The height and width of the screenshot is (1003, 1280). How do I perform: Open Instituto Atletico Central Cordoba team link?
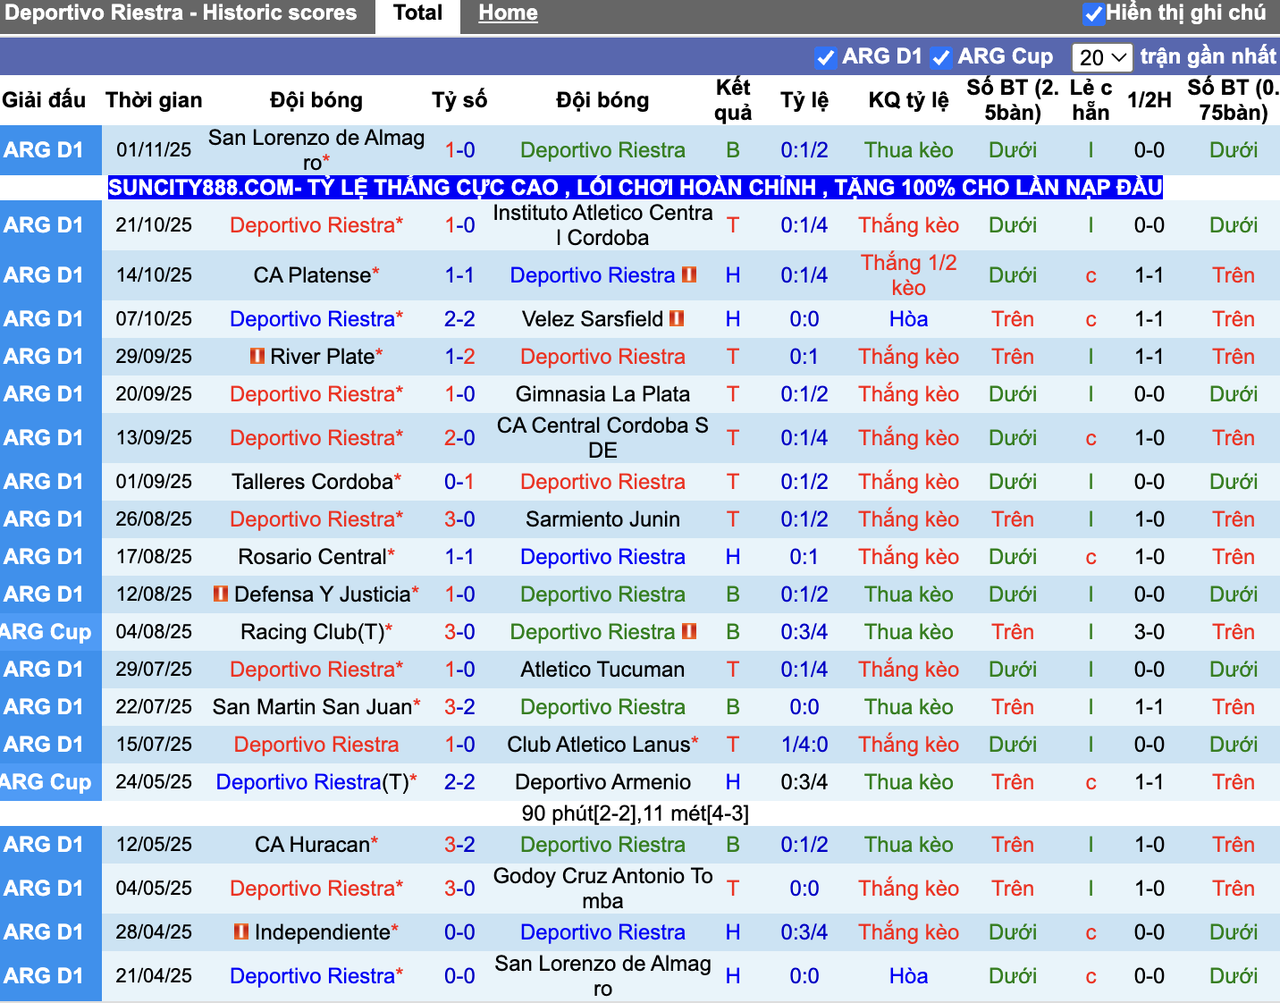click(x=603, y=225)
